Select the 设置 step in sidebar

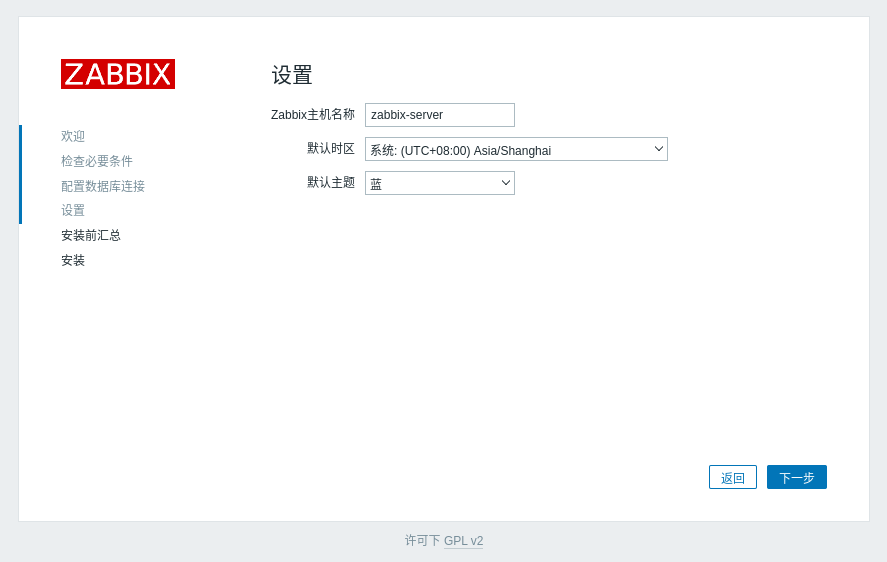(73, 211)
